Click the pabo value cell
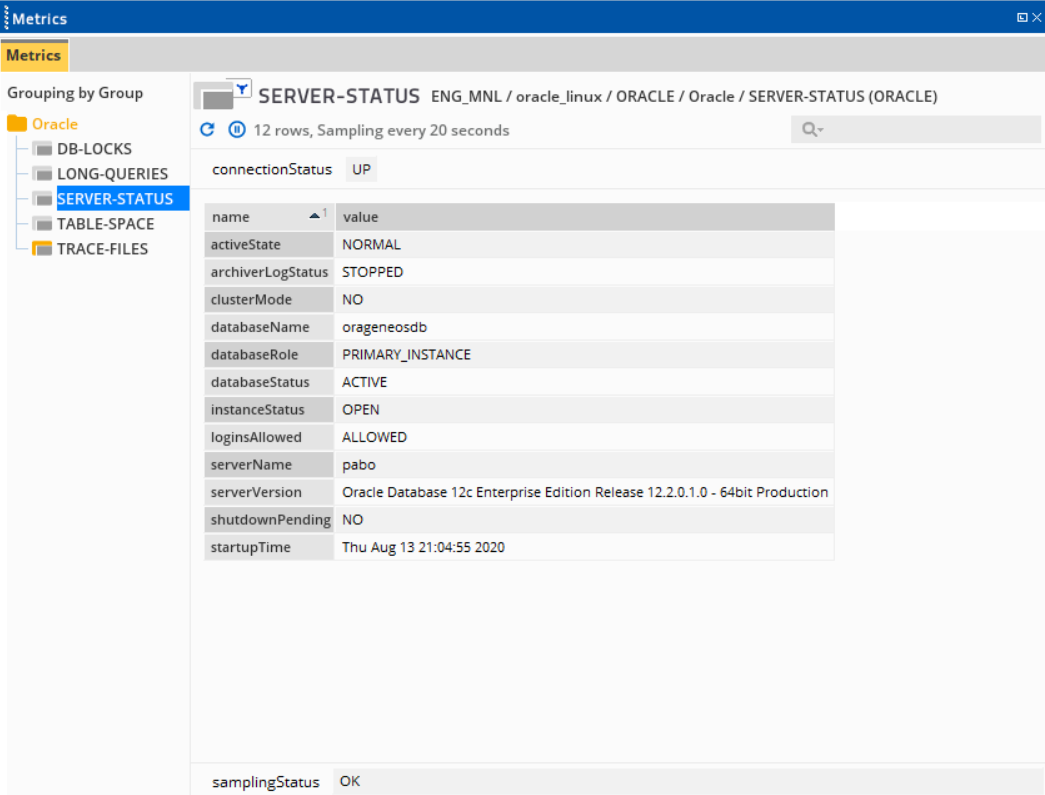Screen dimensions: 1045x795 (x=584, y=464)
